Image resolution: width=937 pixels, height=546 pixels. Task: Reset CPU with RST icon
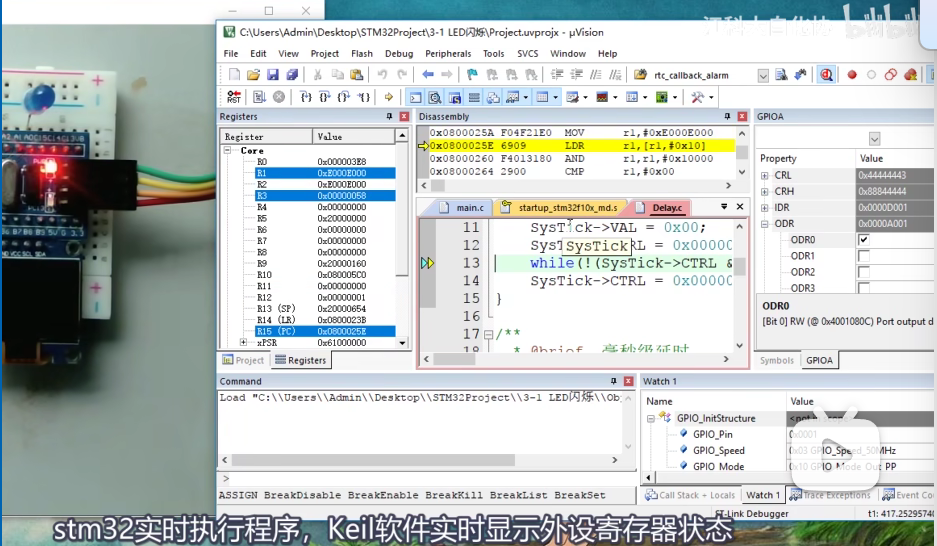coord(234,97)
